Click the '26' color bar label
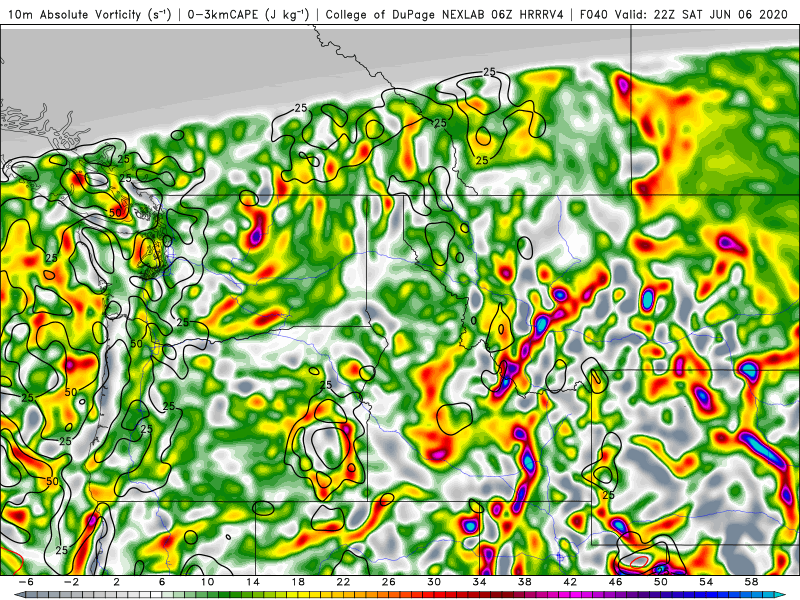The width and height of the screenshot is (800, 600). pos(389,582)
